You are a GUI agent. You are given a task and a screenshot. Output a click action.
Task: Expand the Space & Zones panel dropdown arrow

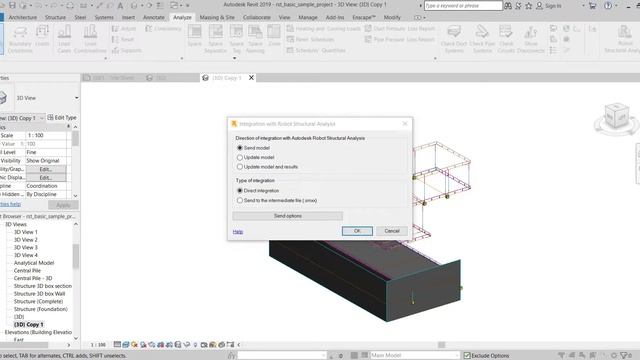pyautogui.click(x=234, y=58)
